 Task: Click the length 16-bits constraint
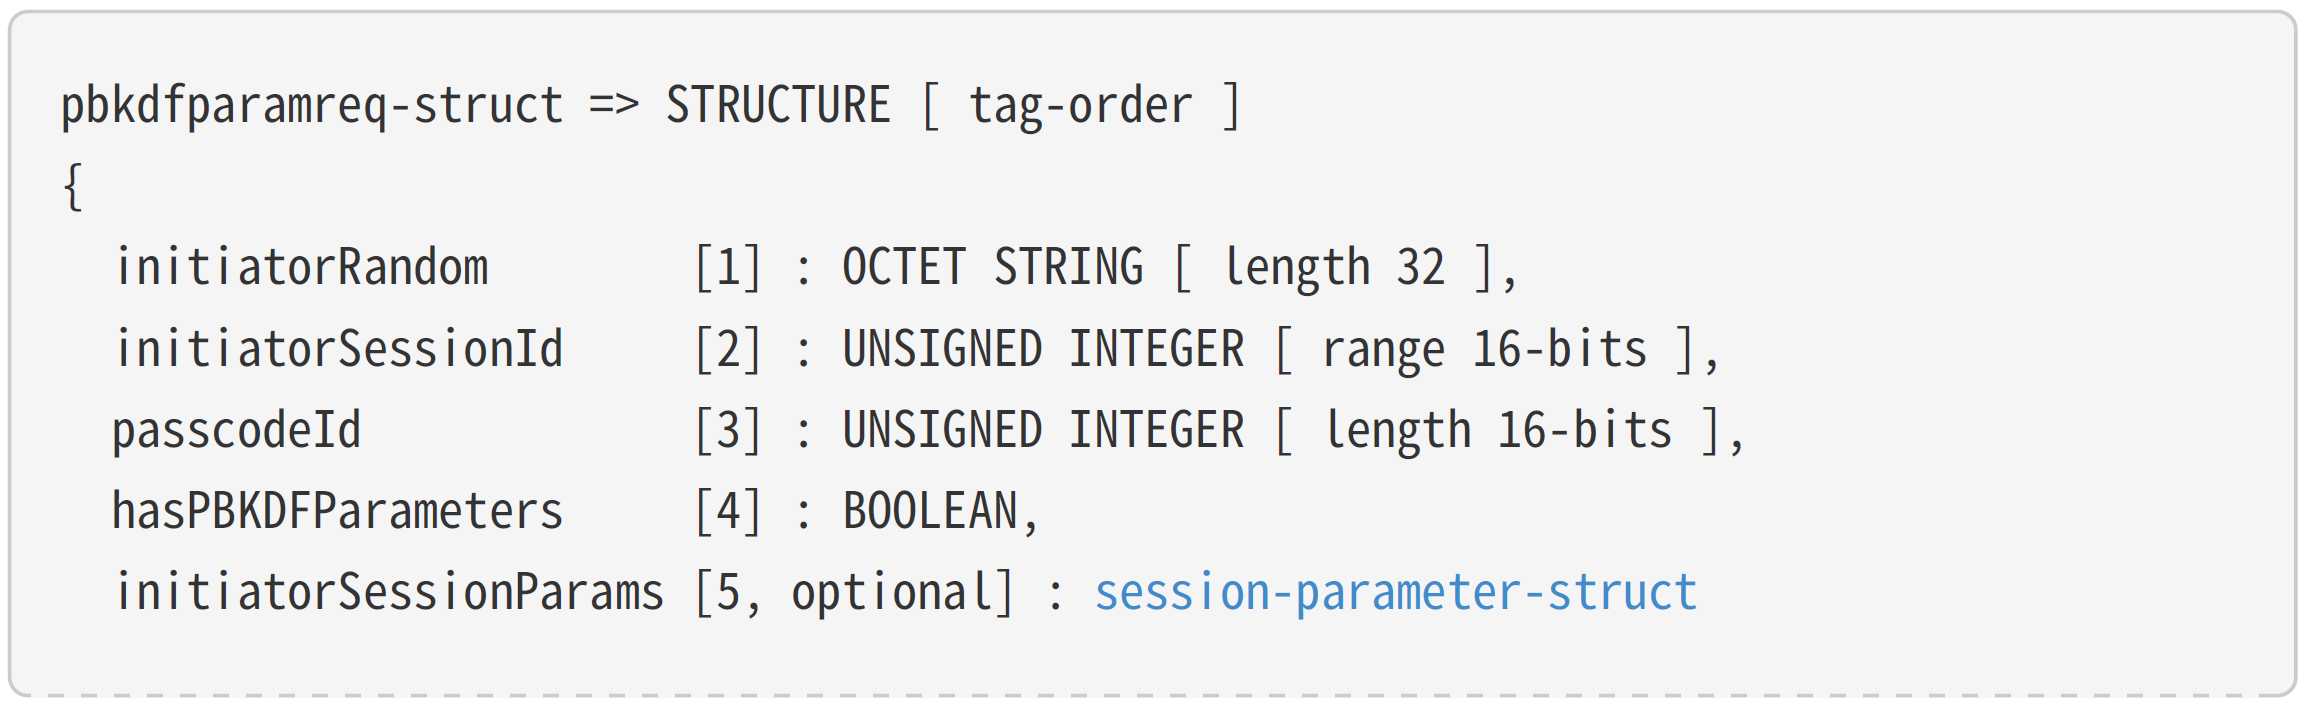pos(1497,430)
